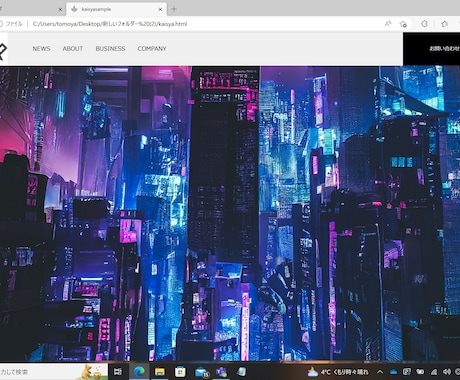Viewport: 460px width, 380px height.
Task: Click the Read aloud icon in the address bar
Action: pyautogui.click(x=388, y=24)
